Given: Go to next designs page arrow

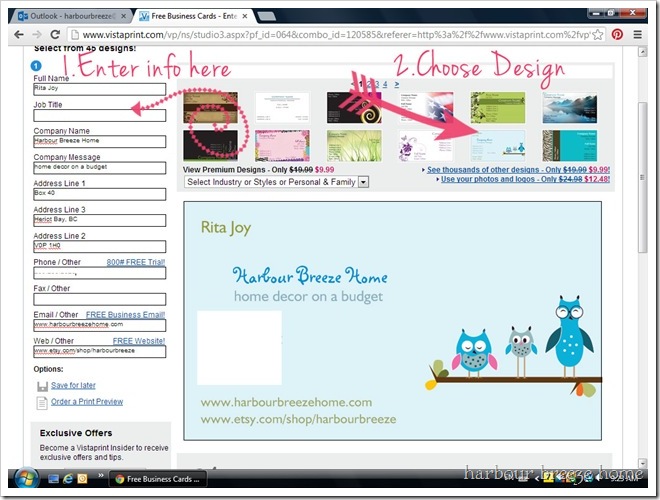Looking at the screenshot, I should [x=397, y=84].
